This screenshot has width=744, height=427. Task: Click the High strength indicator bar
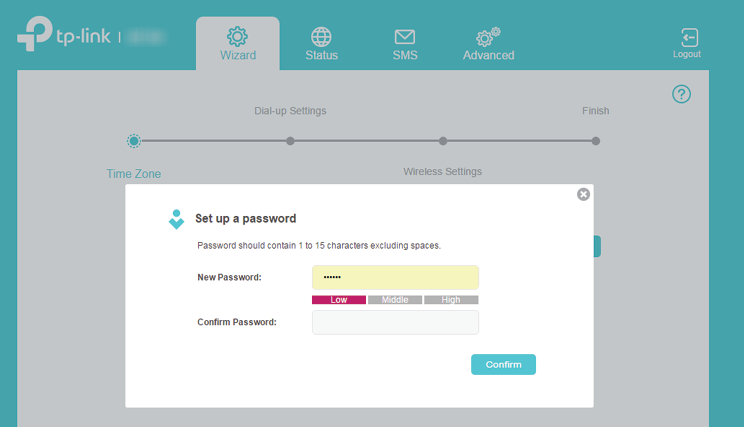[x=451, y=300]
